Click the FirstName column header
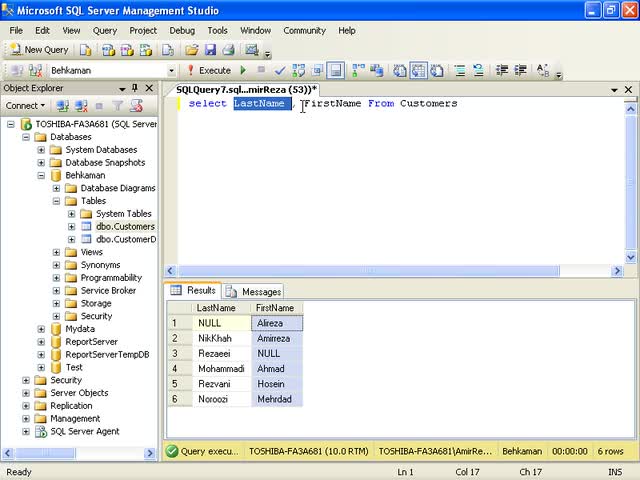This screenshot has width=640, height=480. click(x=277, y=308)
